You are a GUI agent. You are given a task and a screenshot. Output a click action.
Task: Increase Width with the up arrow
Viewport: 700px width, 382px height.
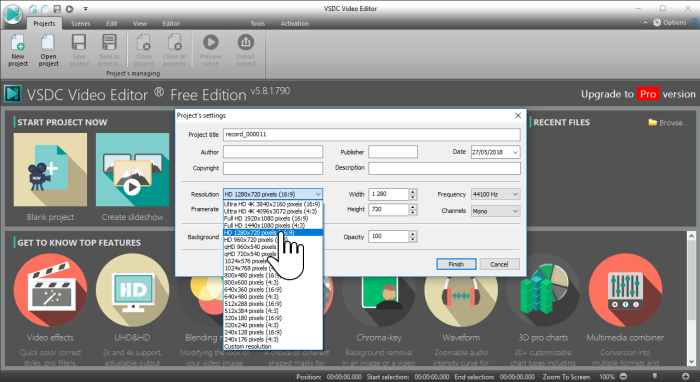[413, 191]
